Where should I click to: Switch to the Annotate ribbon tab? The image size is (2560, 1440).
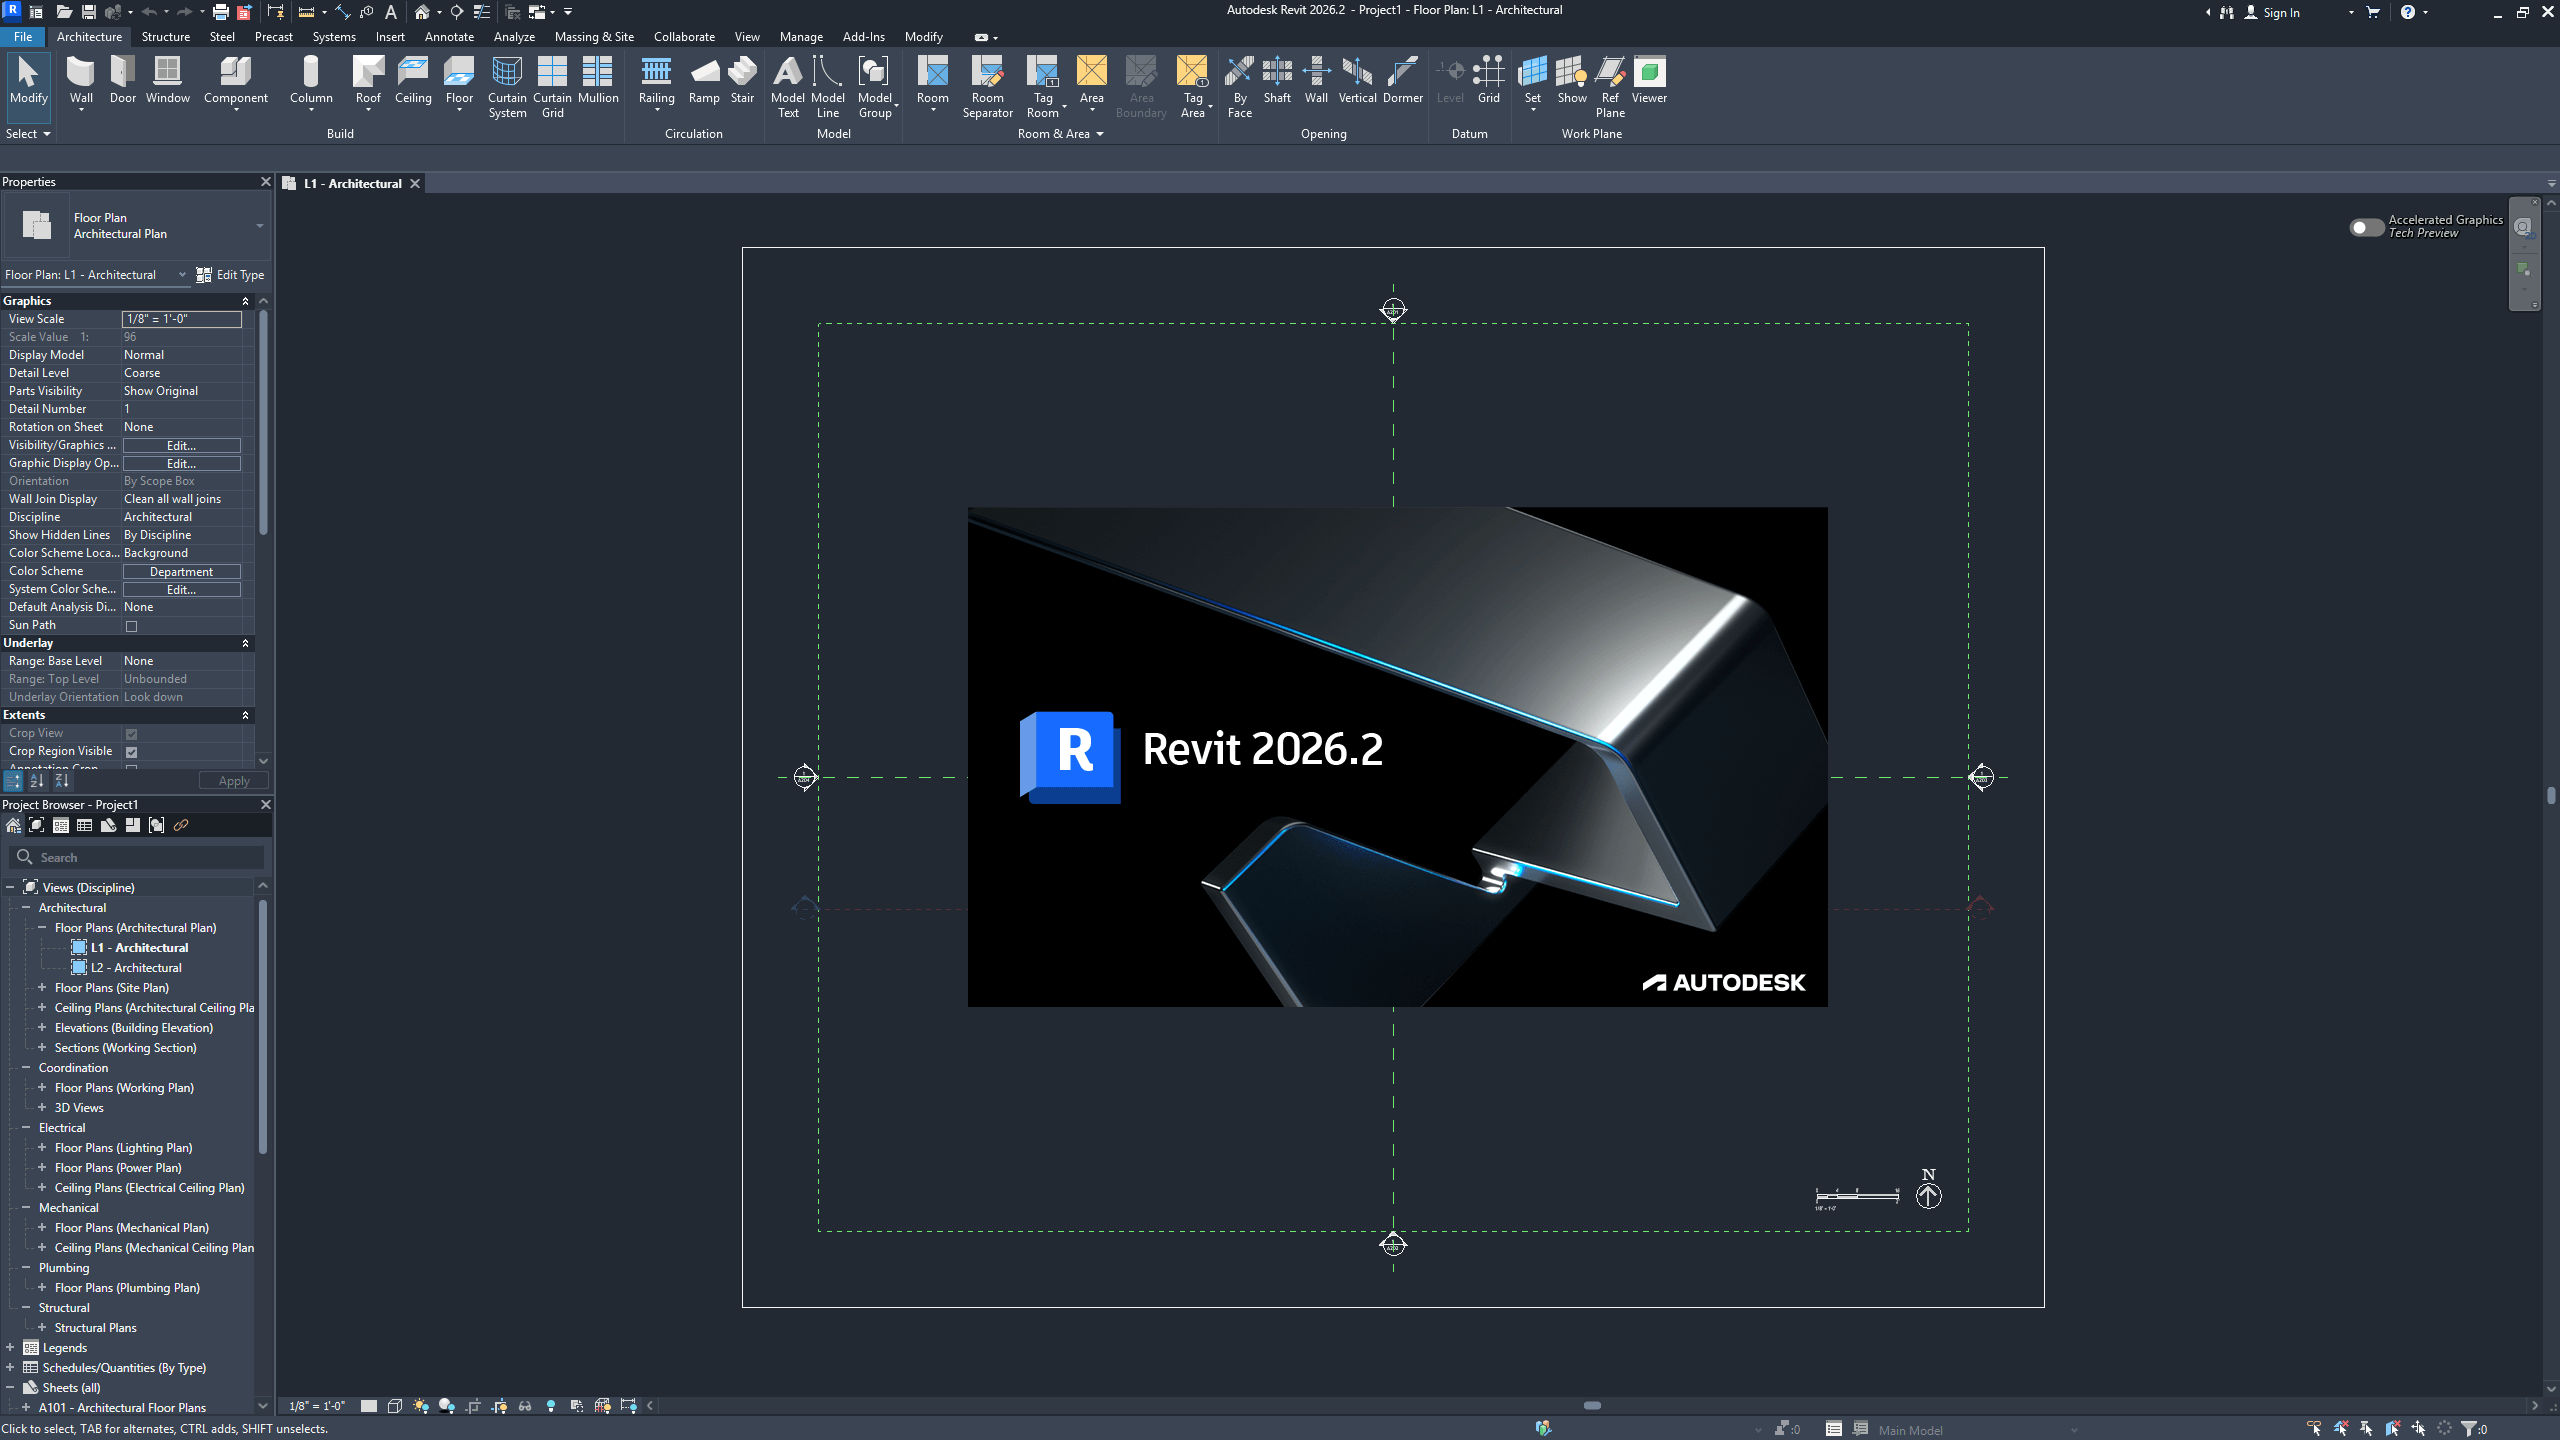click(449, 37)
